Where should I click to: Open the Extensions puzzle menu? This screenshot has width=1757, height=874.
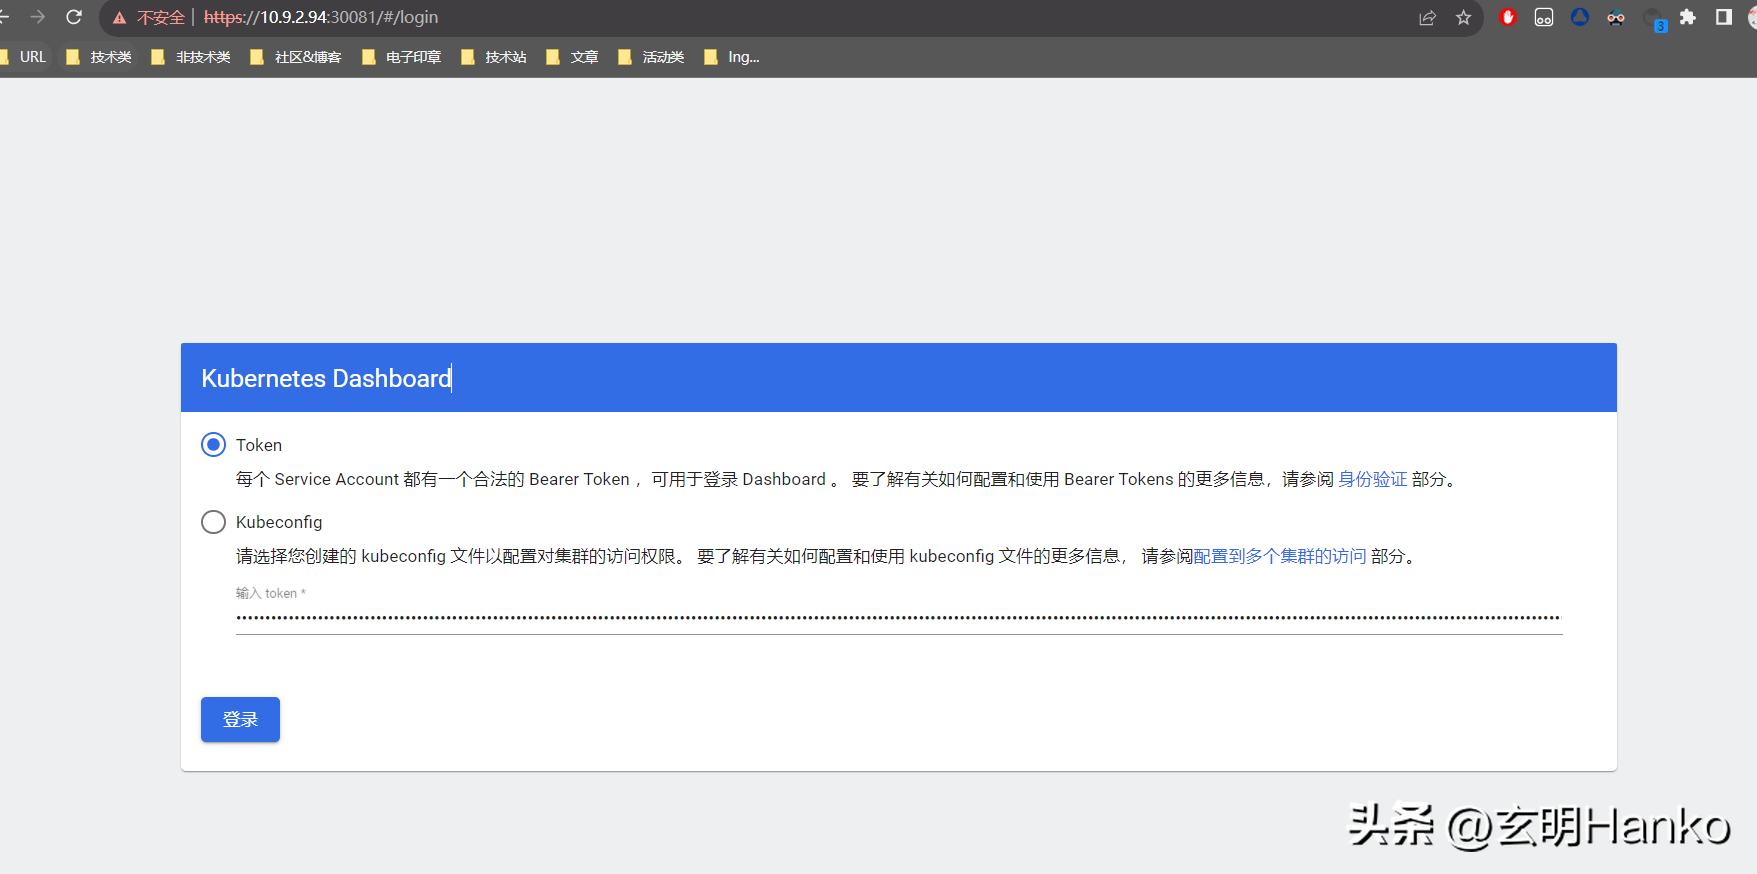[1688, 17]
